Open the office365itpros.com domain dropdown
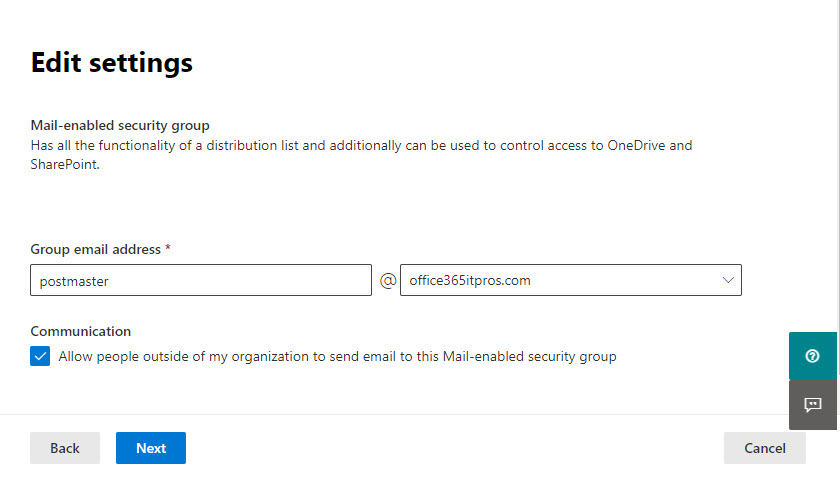The image size is (840, 480). click(571, 280)
